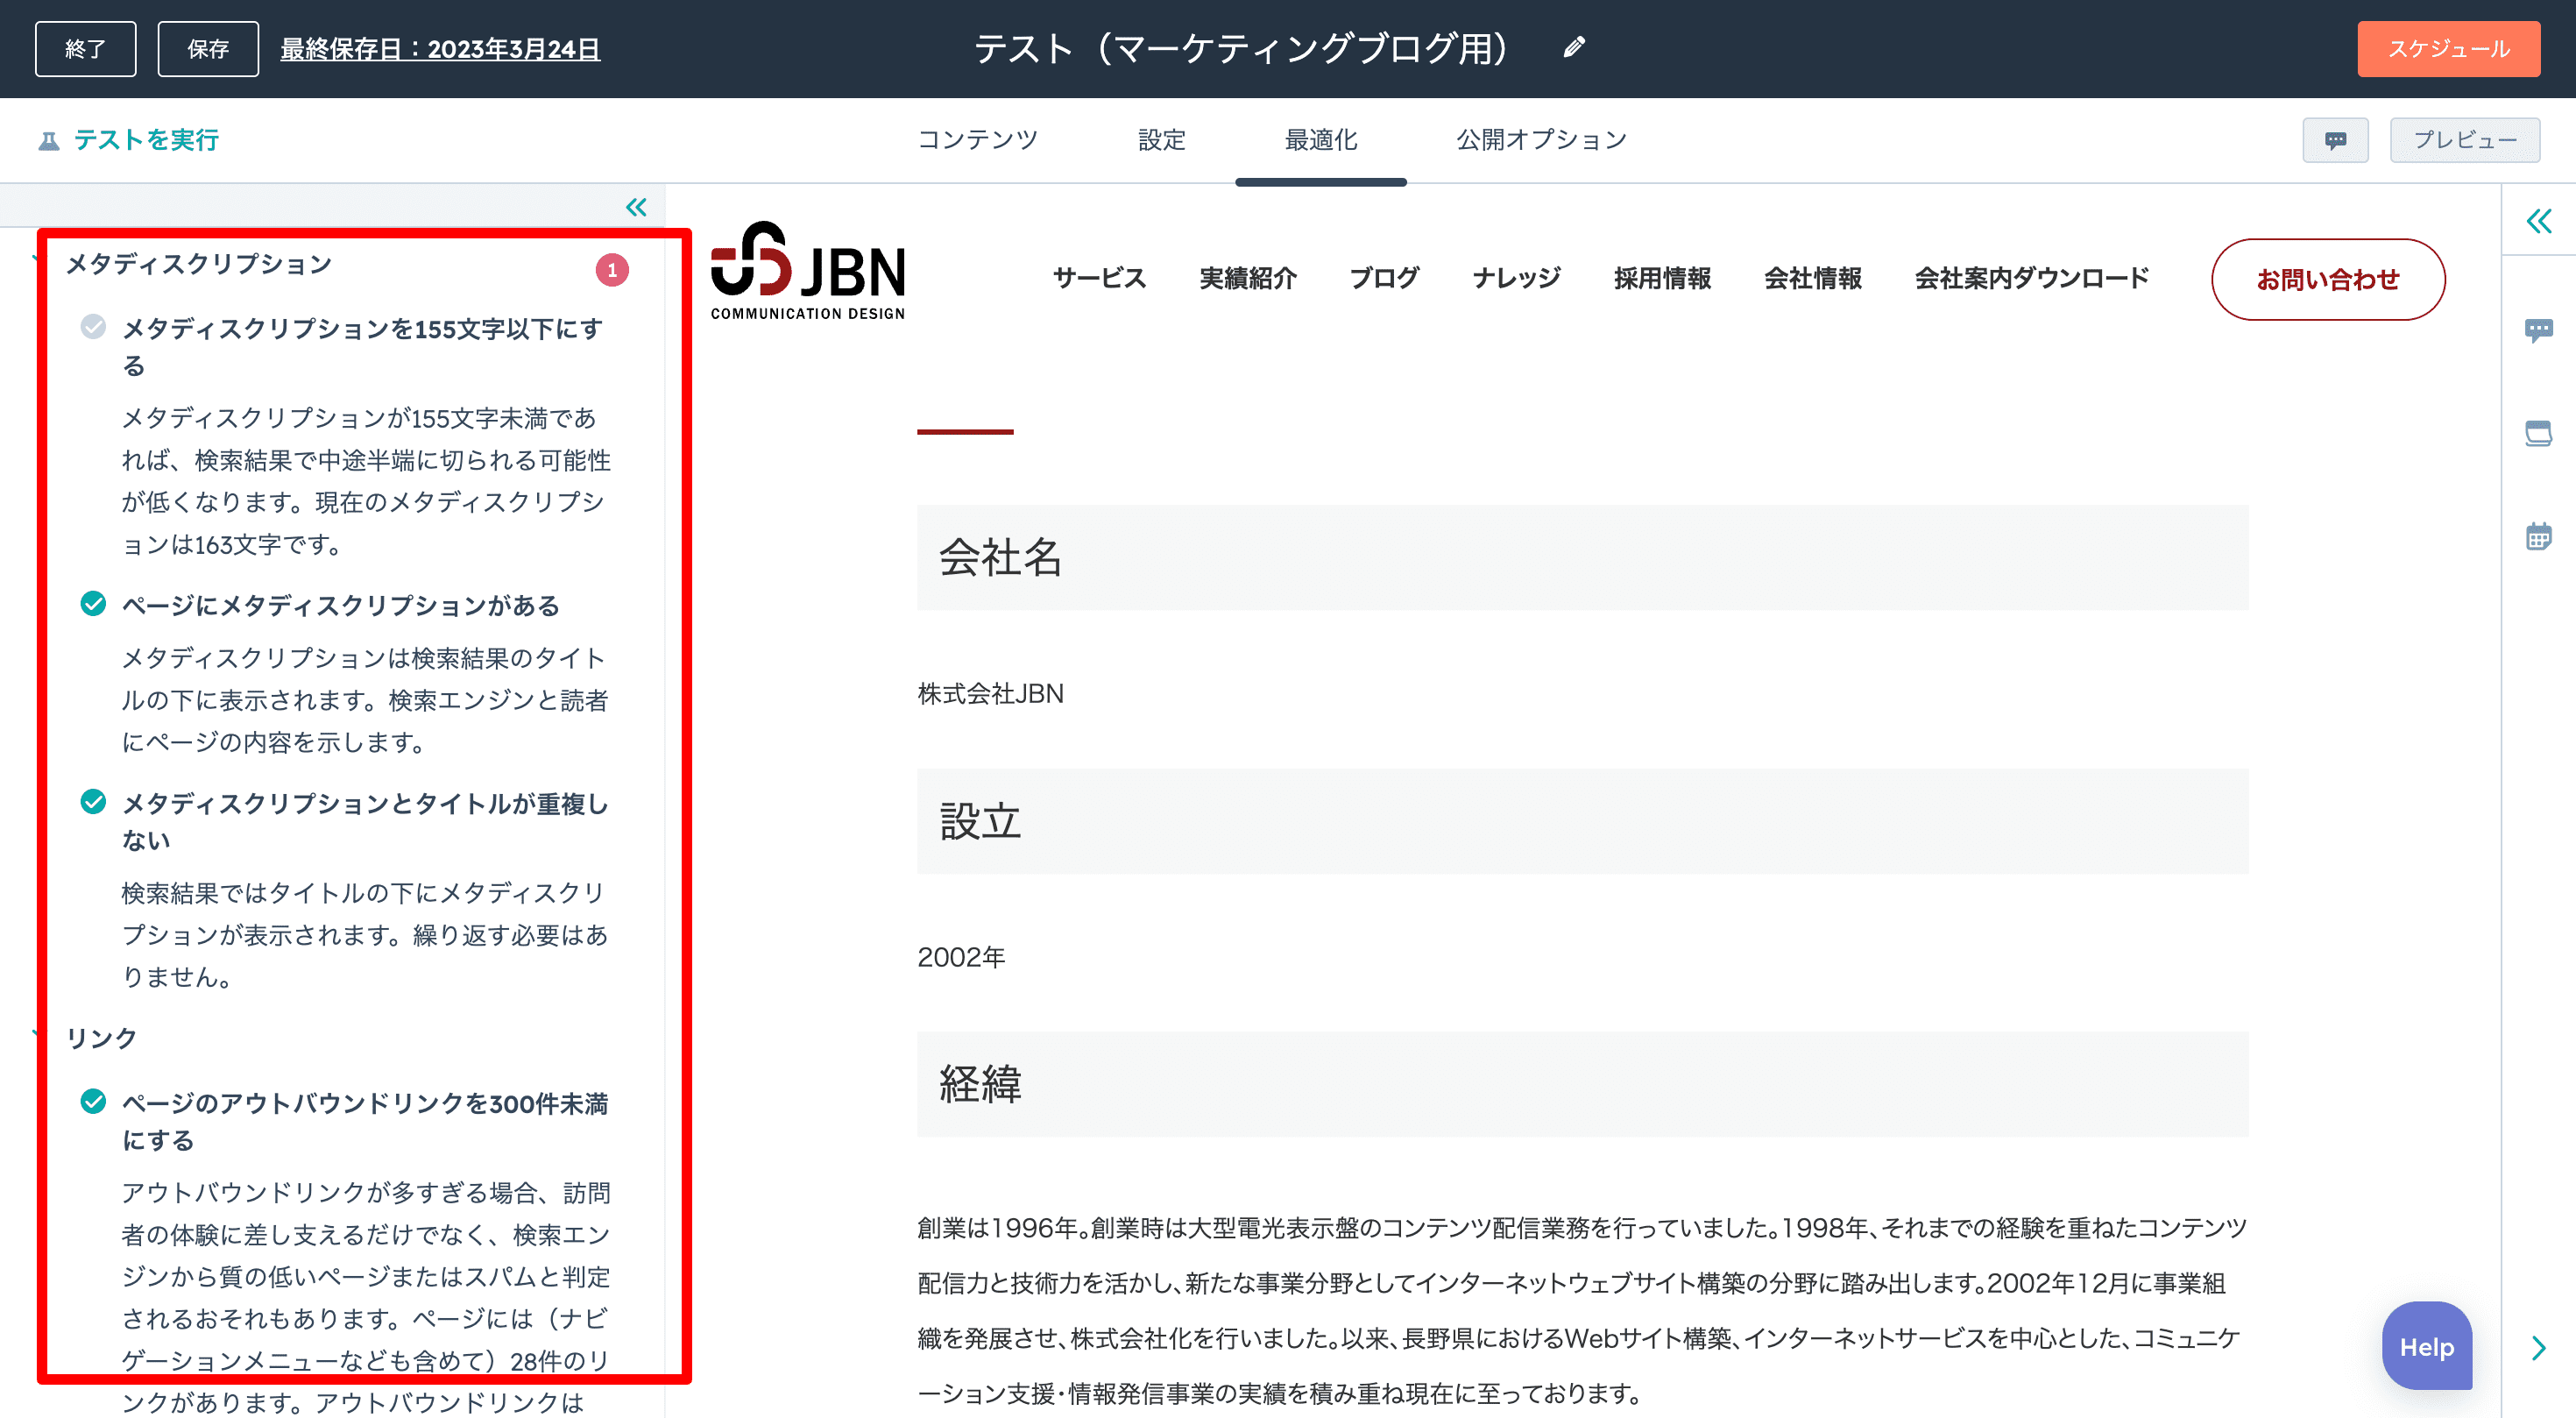Open ナレッジ in the site navigation
This screenshot has width=2576, height=1418.
[x=1516, y=278]
